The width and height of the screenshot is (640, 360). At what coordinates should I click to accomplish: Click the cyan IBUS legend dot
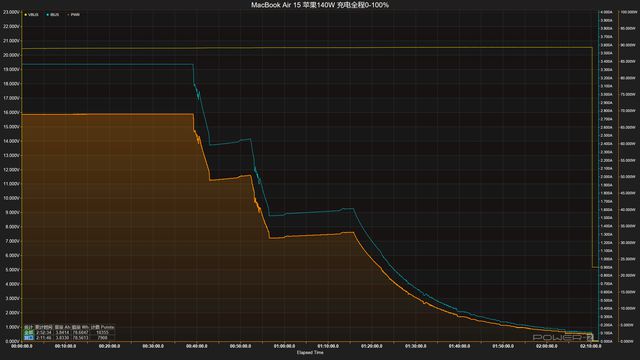47,15
